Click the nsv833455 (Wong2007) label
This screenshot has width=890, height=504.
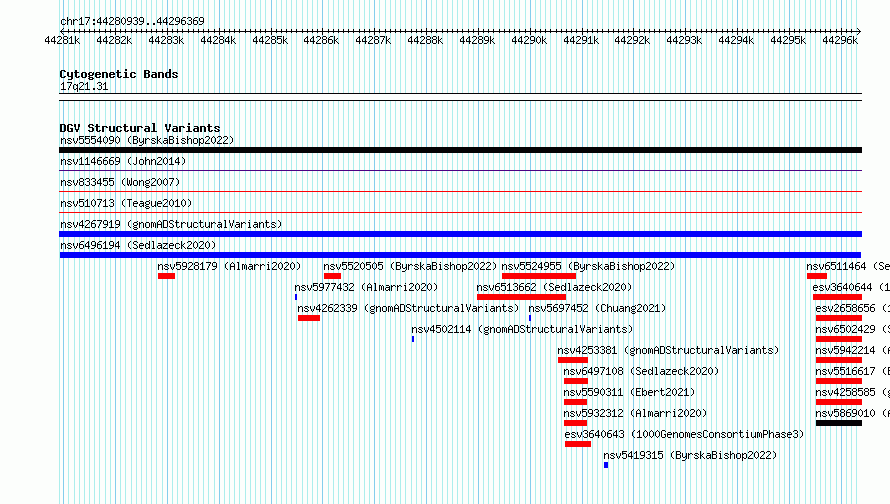(x=120, y=182)
